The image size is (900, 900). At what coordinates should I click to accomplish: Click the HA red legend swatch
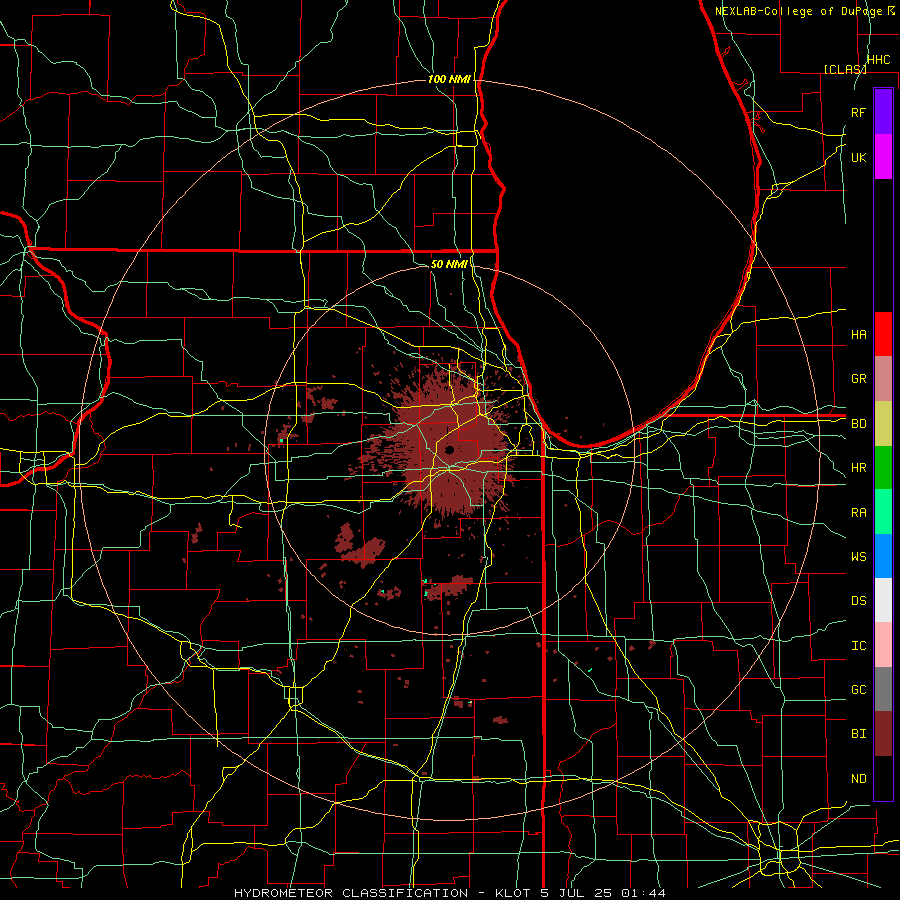tap(883, 334)
